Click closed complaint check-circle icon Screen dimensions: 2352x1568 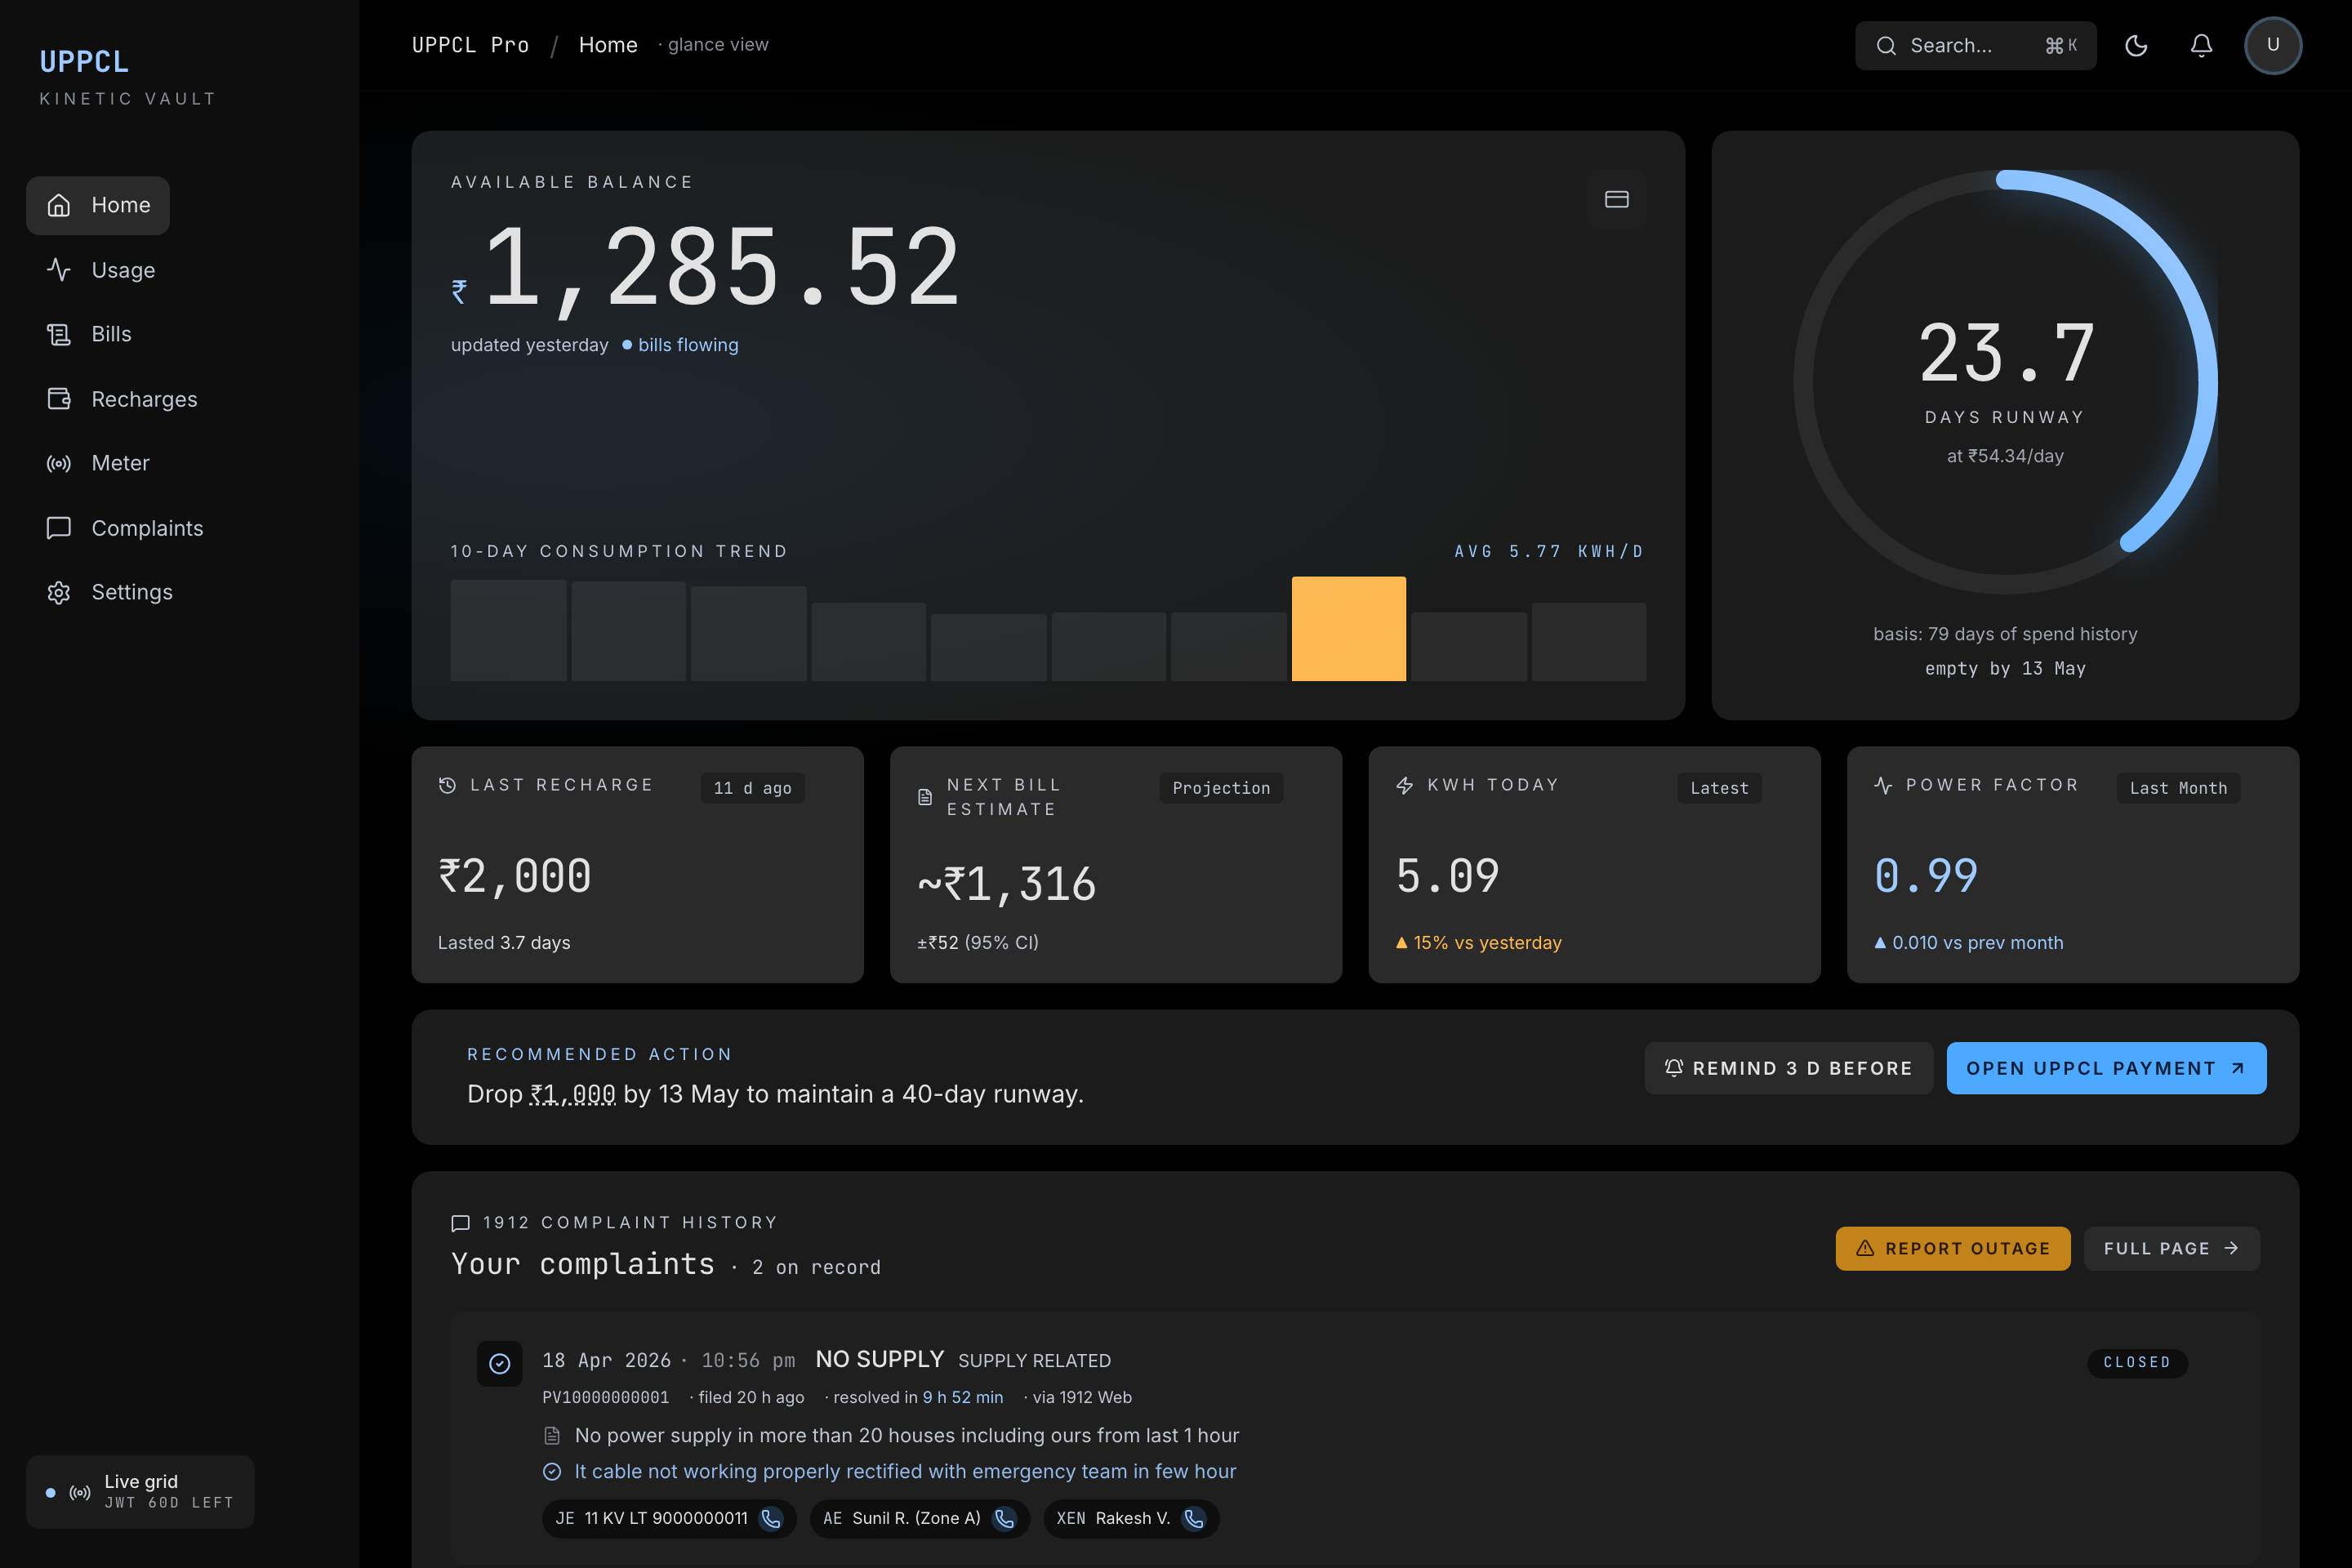(x=500, y=1363)
